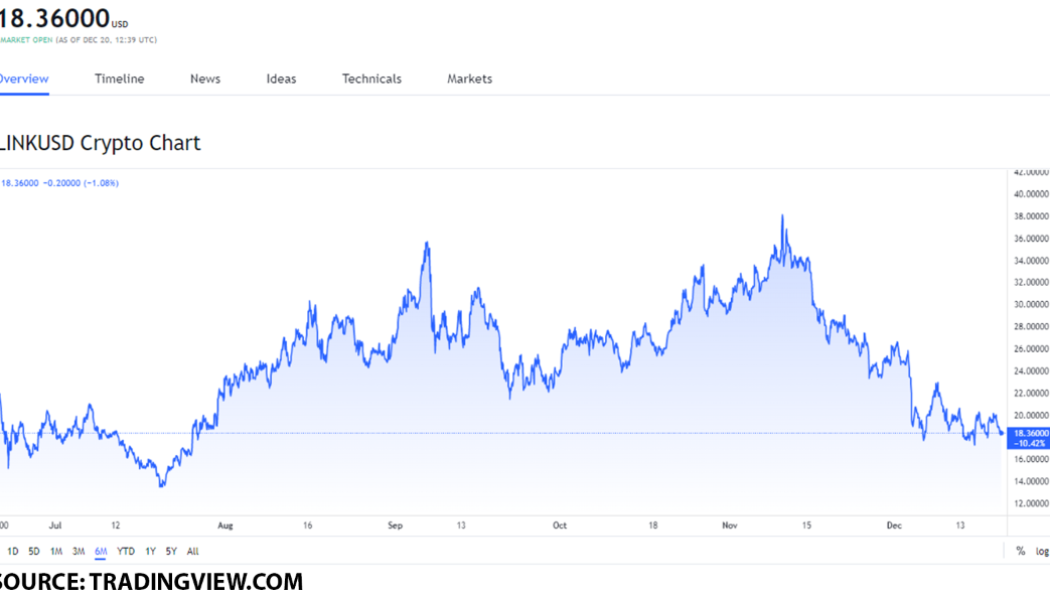This screenshot has width=1050, height=600.
Task: Choose the 3M time range
Action: click(x=78, y=551)
